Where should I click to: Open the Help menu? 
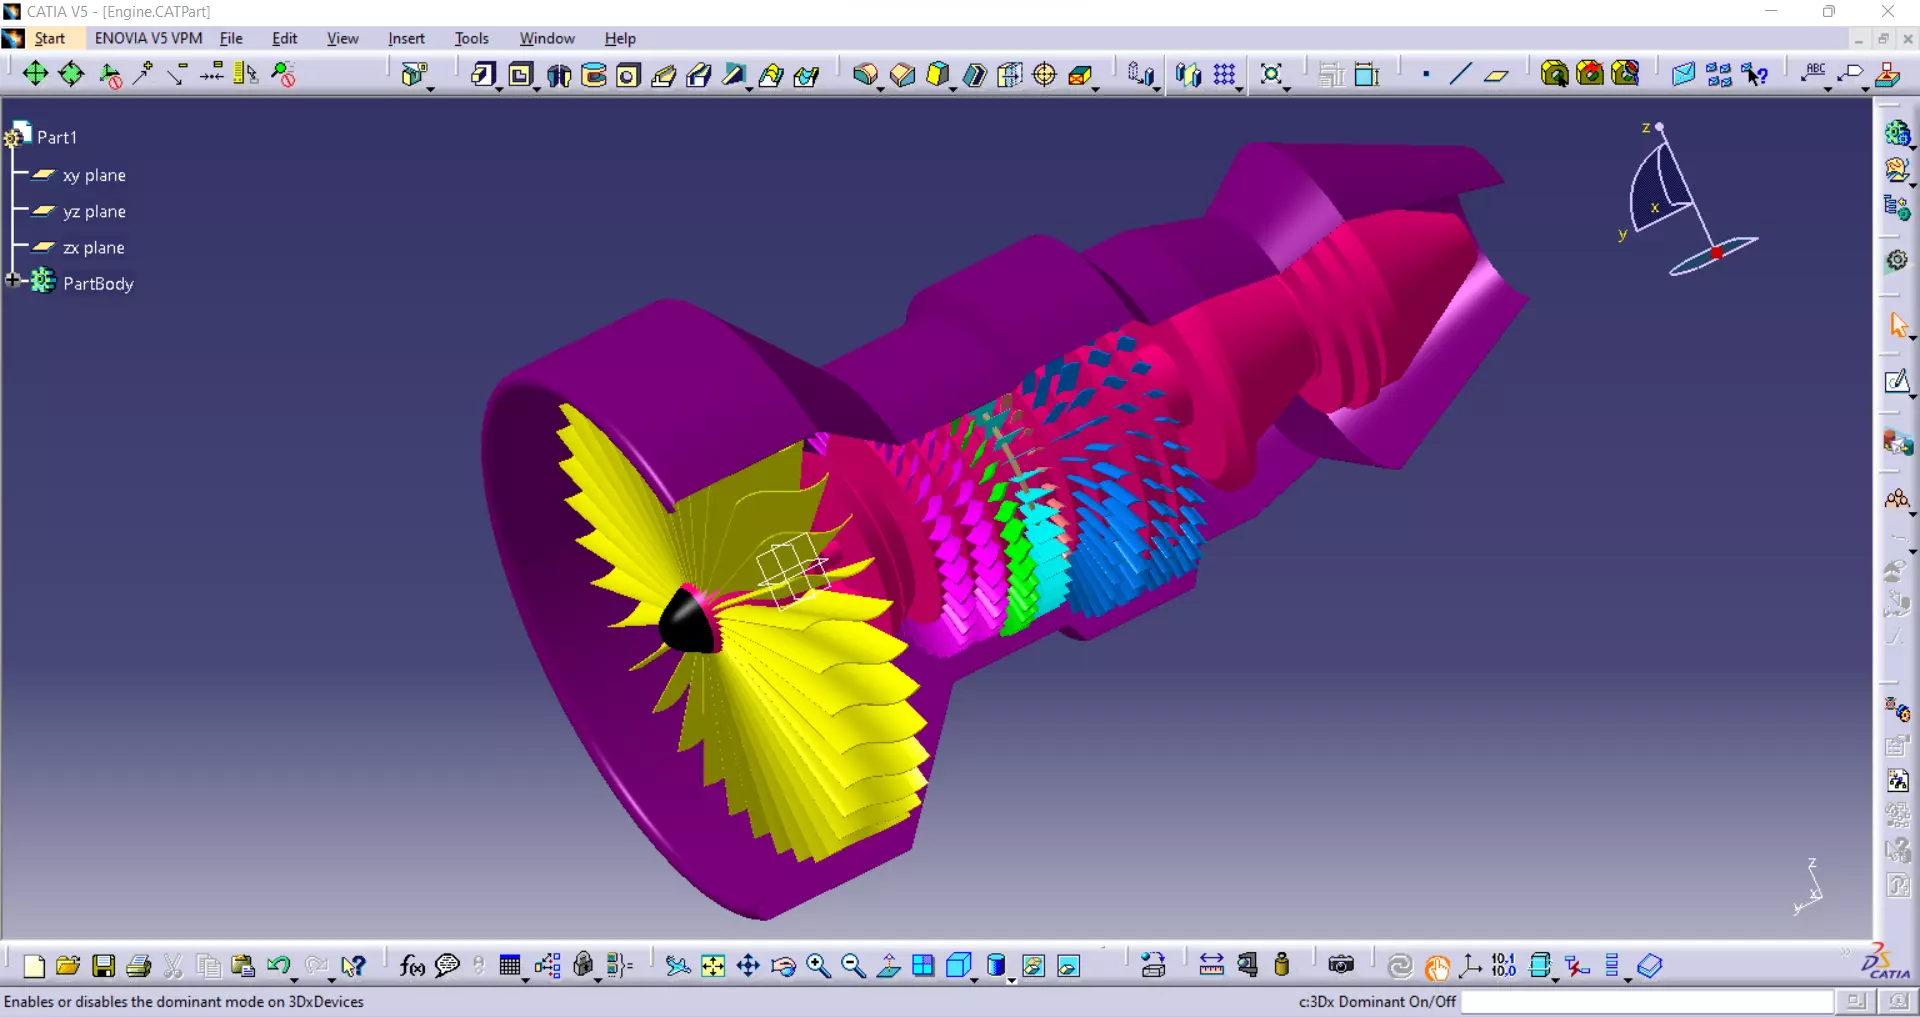tap(620, 38)
